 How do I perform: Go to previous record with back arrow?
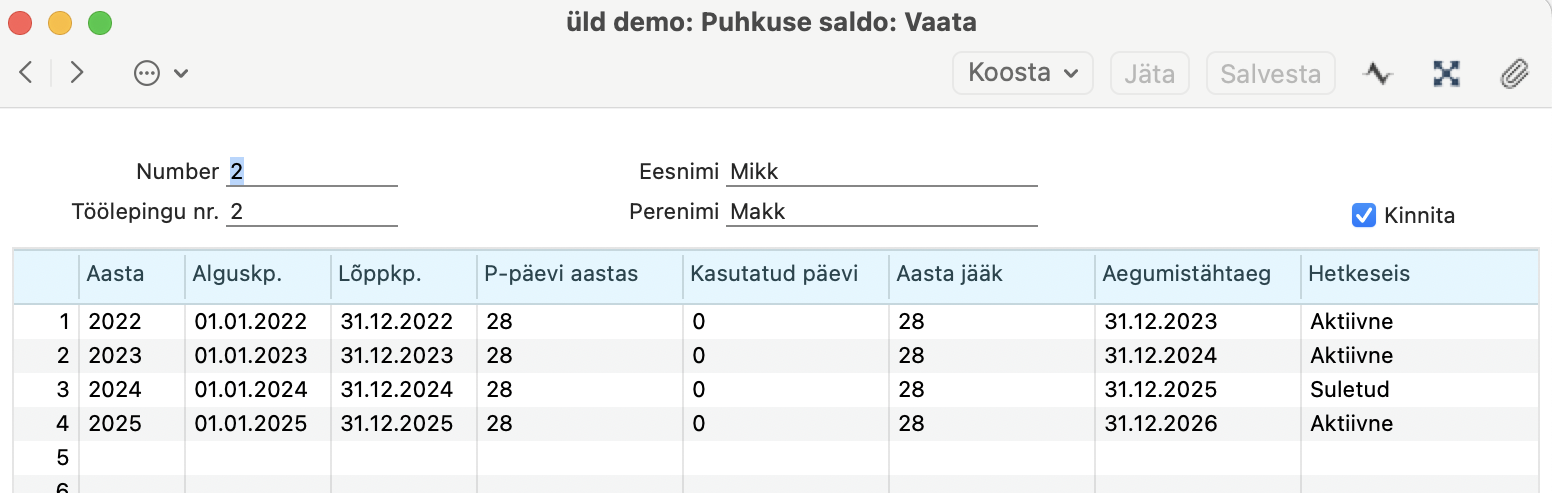pyautogui.click(x=27, y=72)
